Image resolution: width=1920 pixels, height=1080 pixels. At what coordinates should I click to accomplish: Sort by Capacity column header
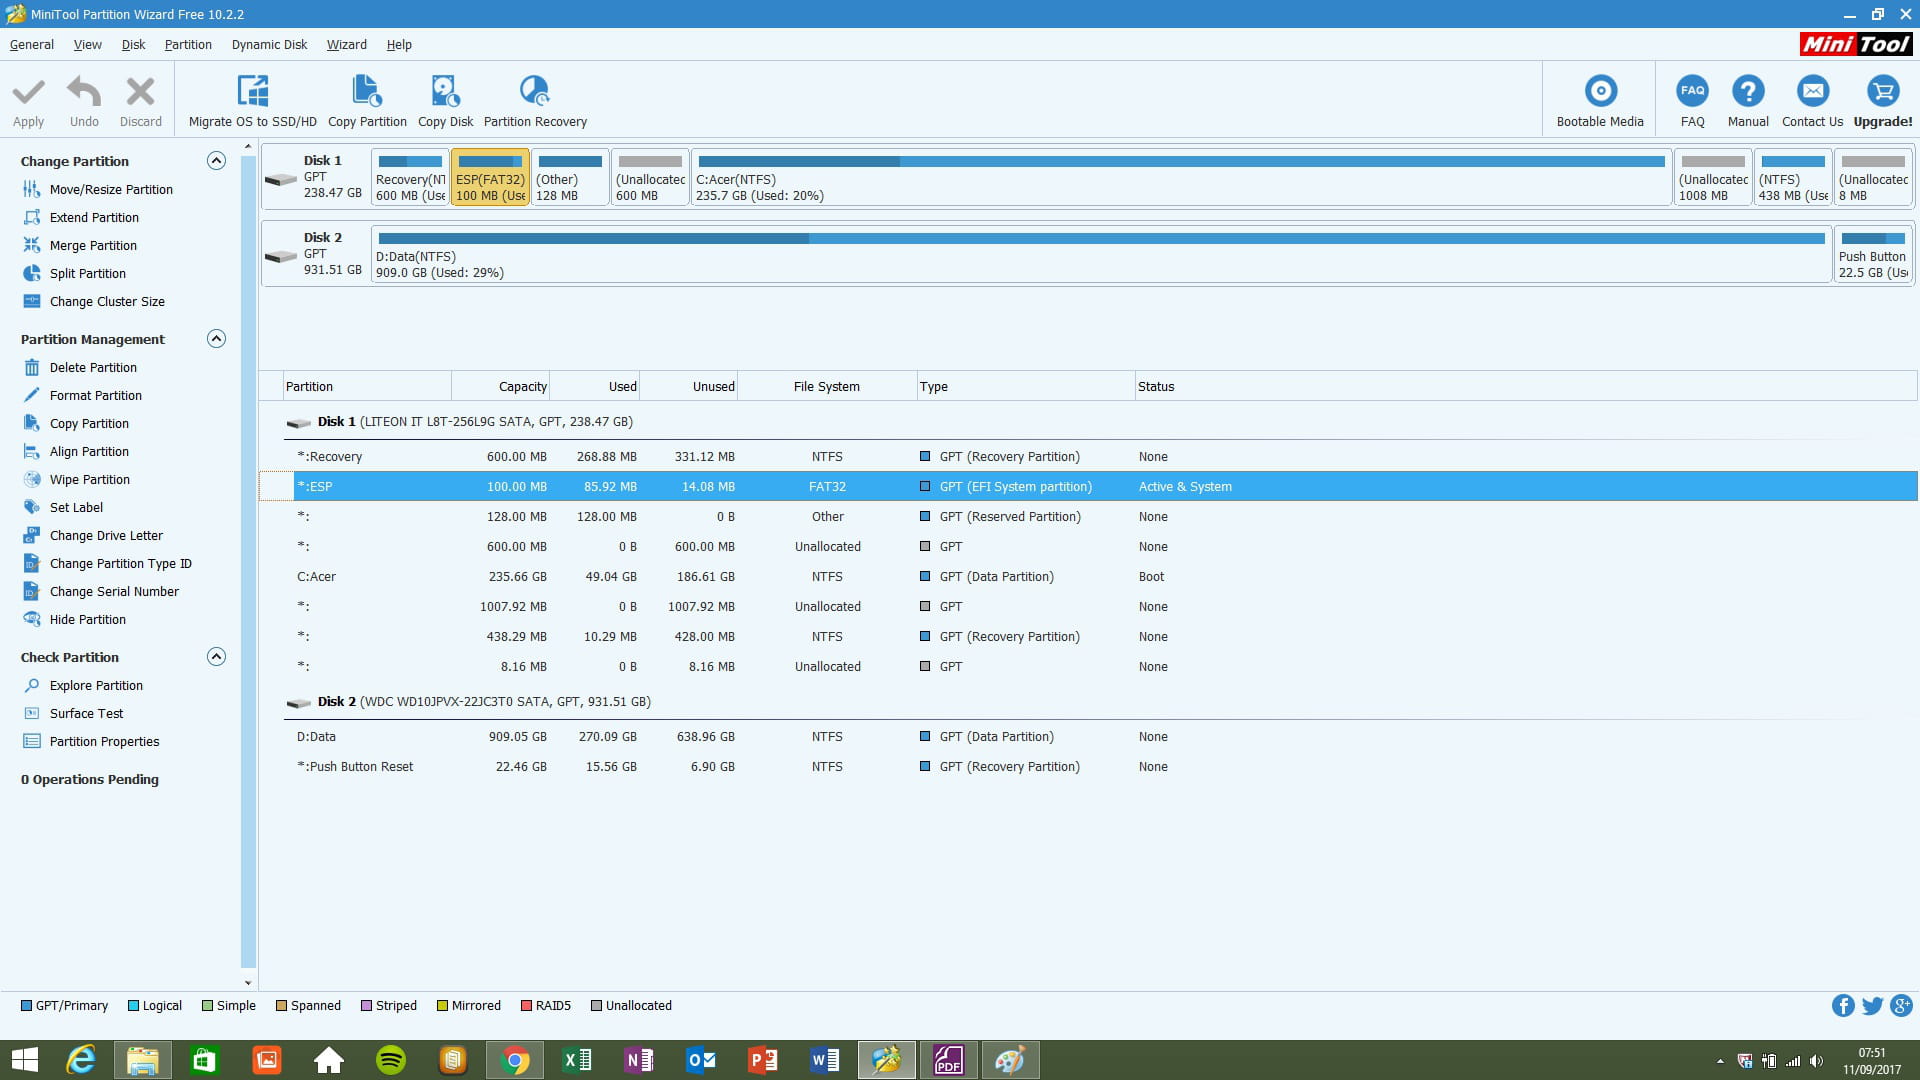click(x=501, y=386)
